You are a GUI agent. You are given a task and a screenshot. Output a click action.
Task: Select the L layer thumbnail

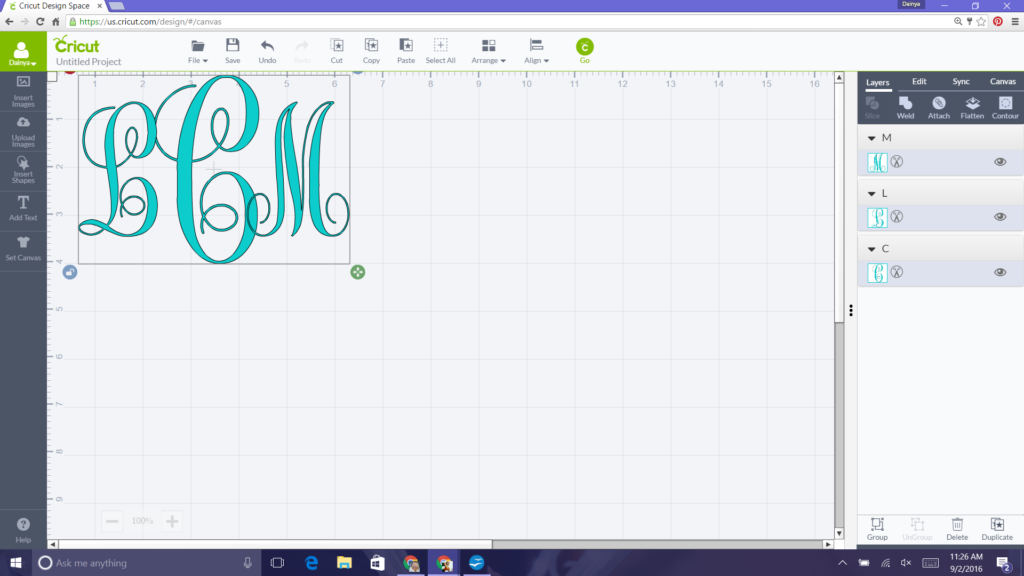pyautogui.click(x=877, y=217)
